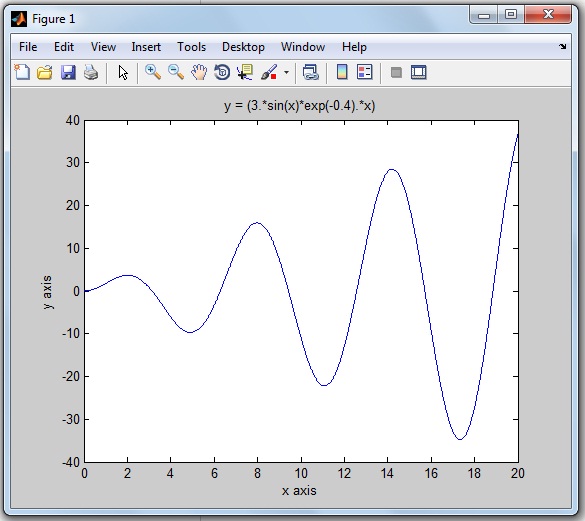The height and width of the screenshot is (521, 585).
Task: Click the Hide Plot Tools icon
Action: (x=396, y=72)
